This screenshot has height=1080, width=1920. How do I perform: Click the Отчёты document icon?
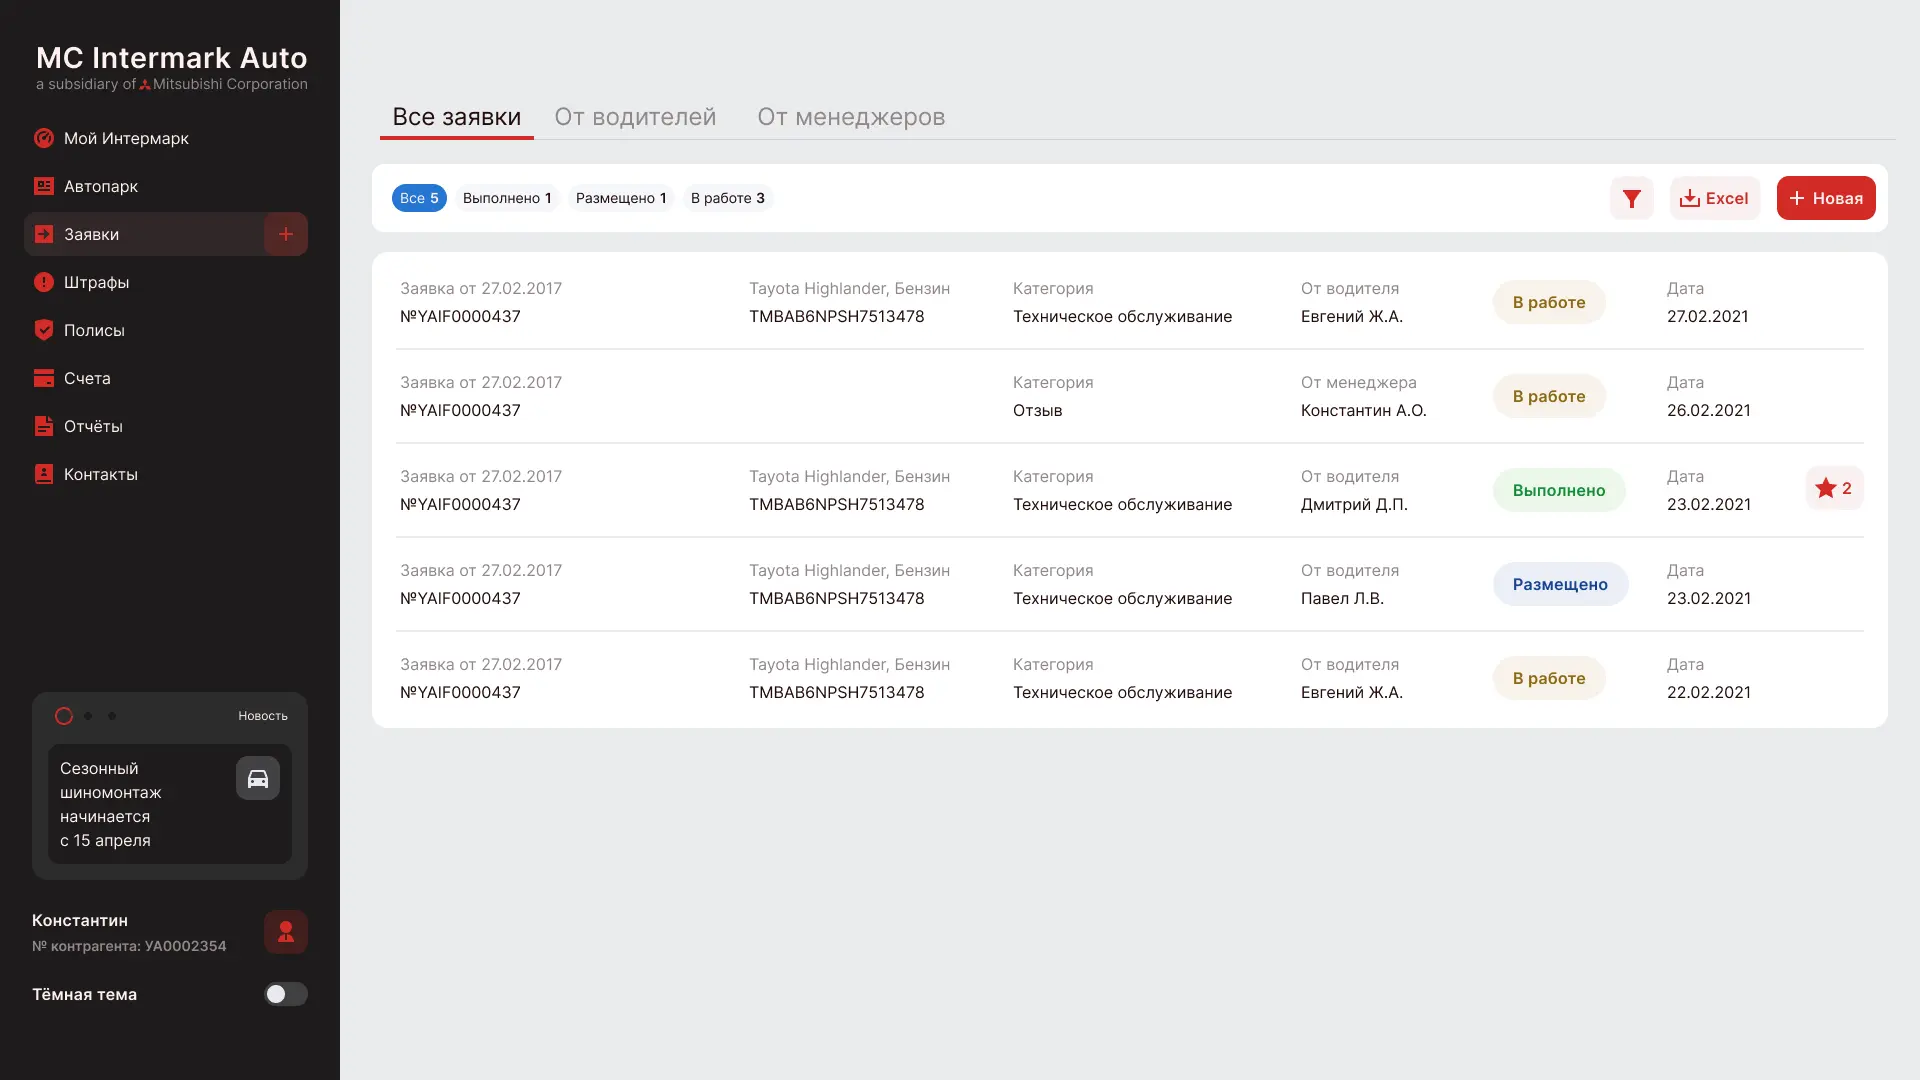(x=44, y=426)
